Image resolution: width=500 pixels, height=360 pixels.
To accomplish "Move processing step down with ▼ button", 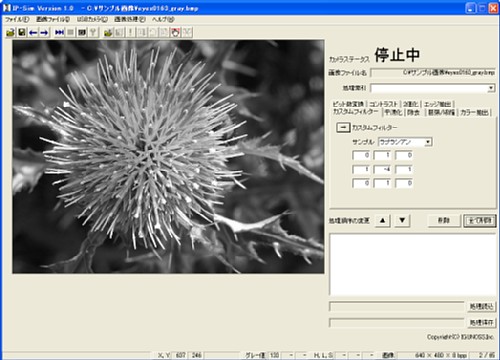I will [402, 220].
